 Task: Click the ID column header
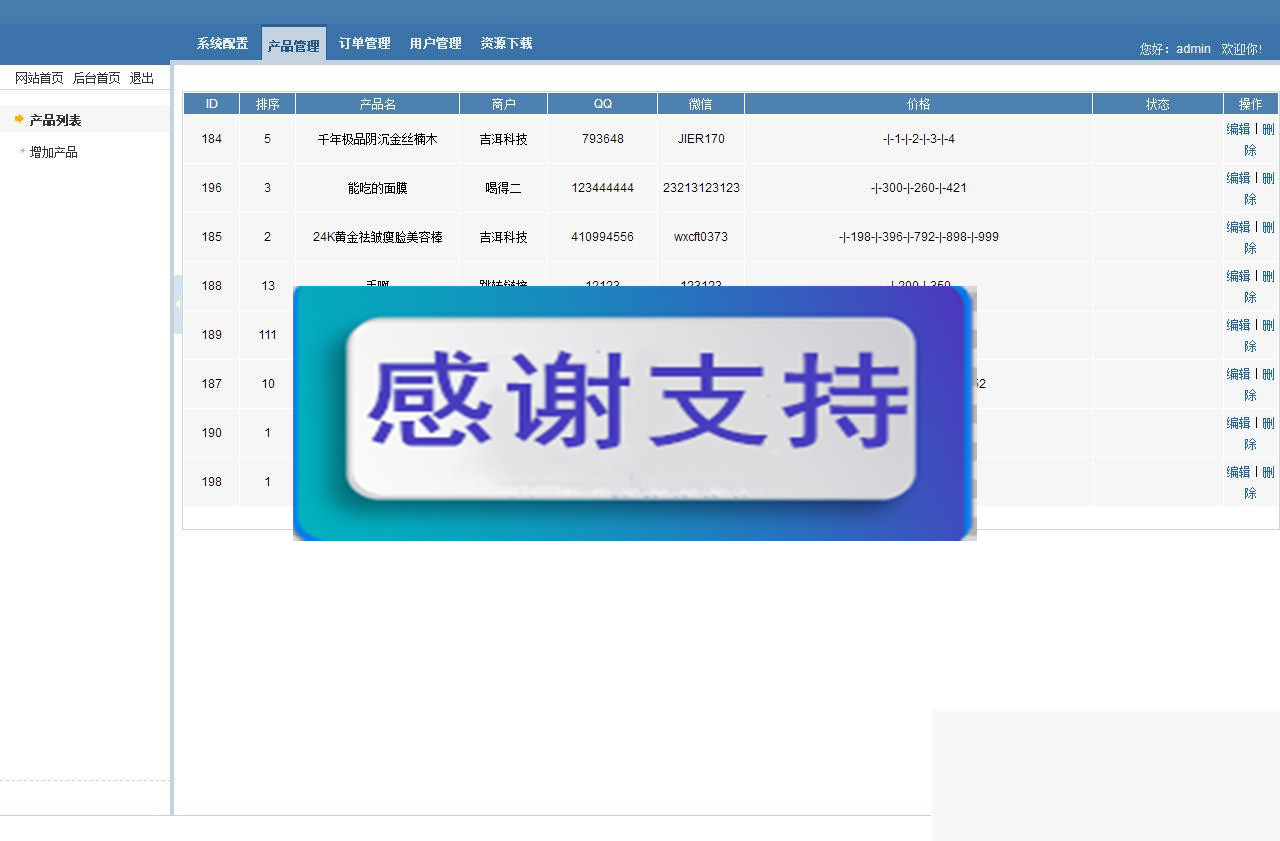(210, 103)
